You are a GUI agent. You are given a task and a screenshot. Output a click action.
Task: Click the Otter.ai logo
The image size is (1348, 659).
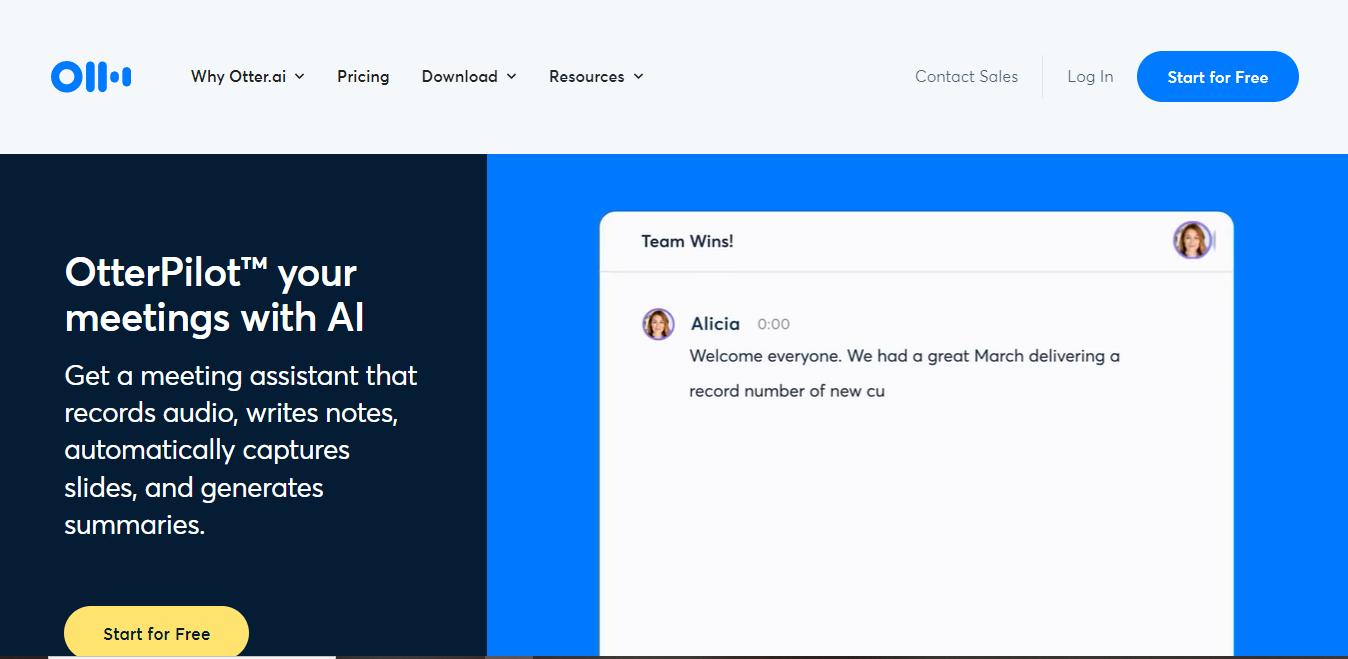[x=91, y=76]
